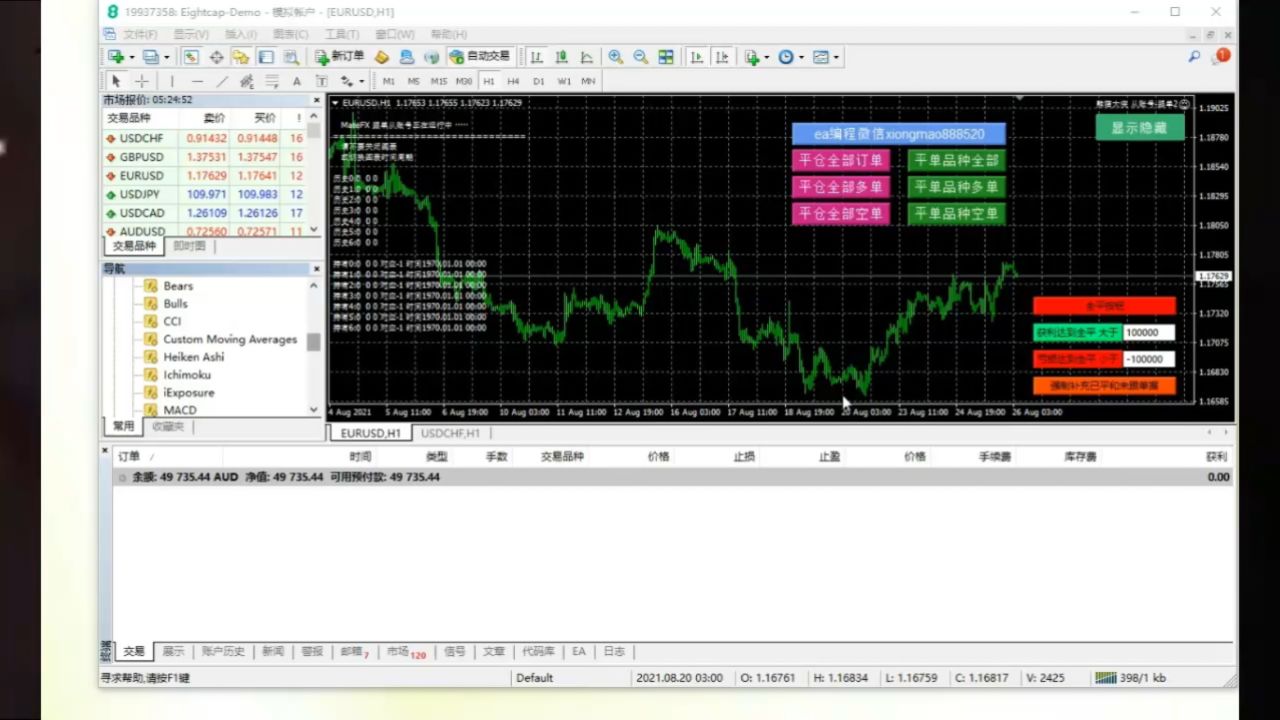This screenshot has width=1280, height=720.
Task: Open the Periods clock dropdown
Action: 790,57
